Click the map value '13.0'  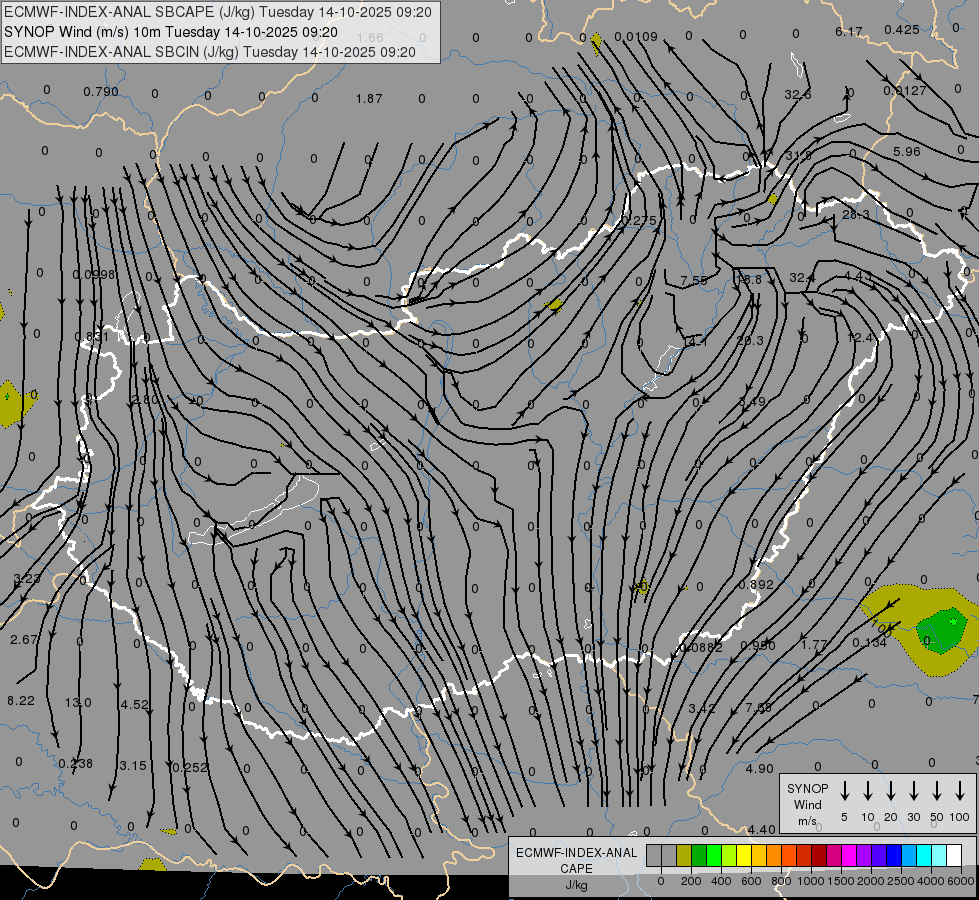pos(78,703)
